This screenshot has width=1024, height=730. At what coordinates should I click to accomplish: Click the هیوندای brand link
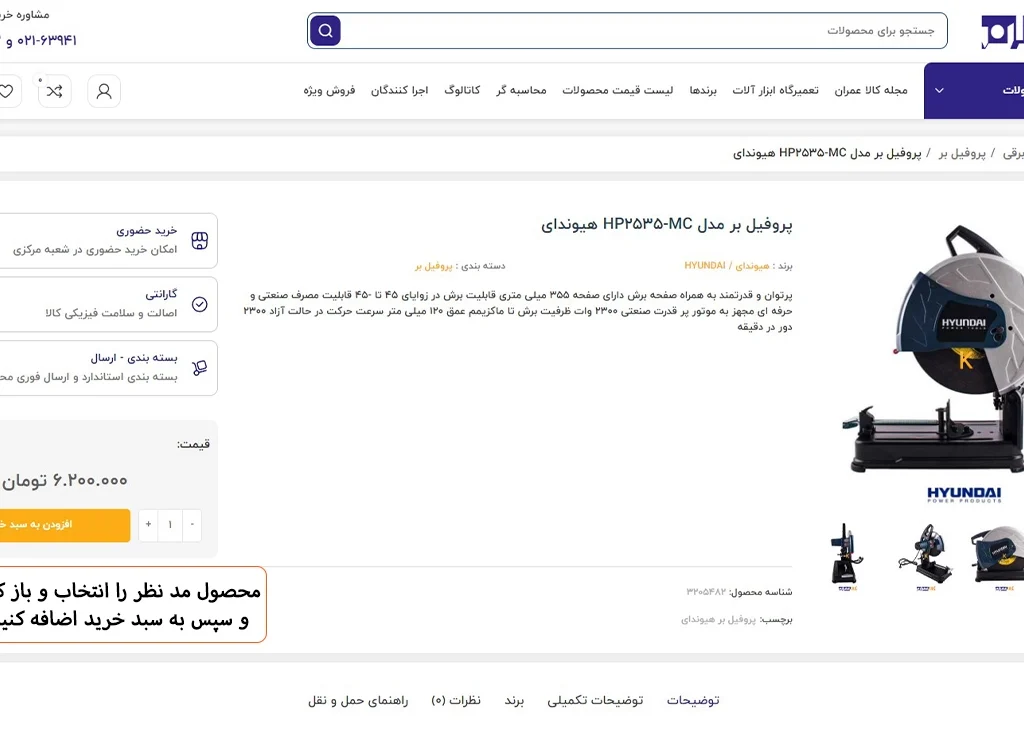coord(752,266)
